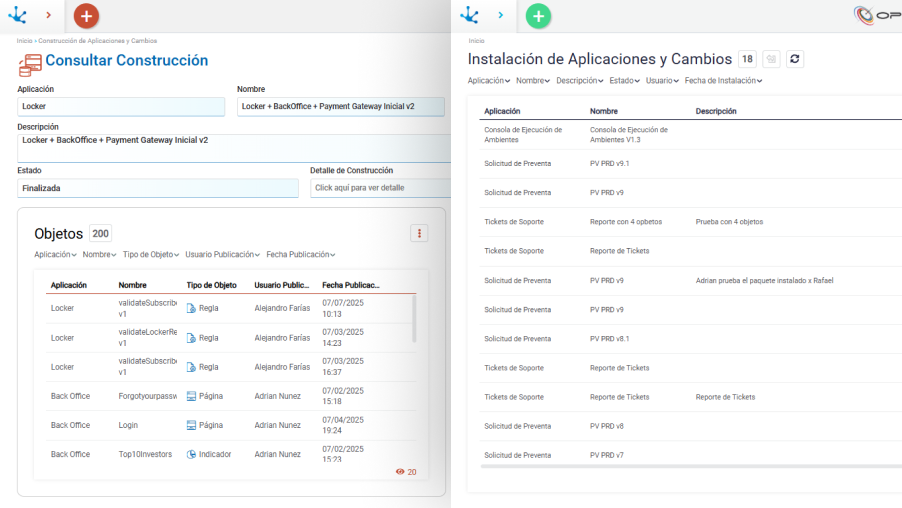Select the Login row in Objetos grid
Screen dimensions: 902x508
(x=231, y=425)
